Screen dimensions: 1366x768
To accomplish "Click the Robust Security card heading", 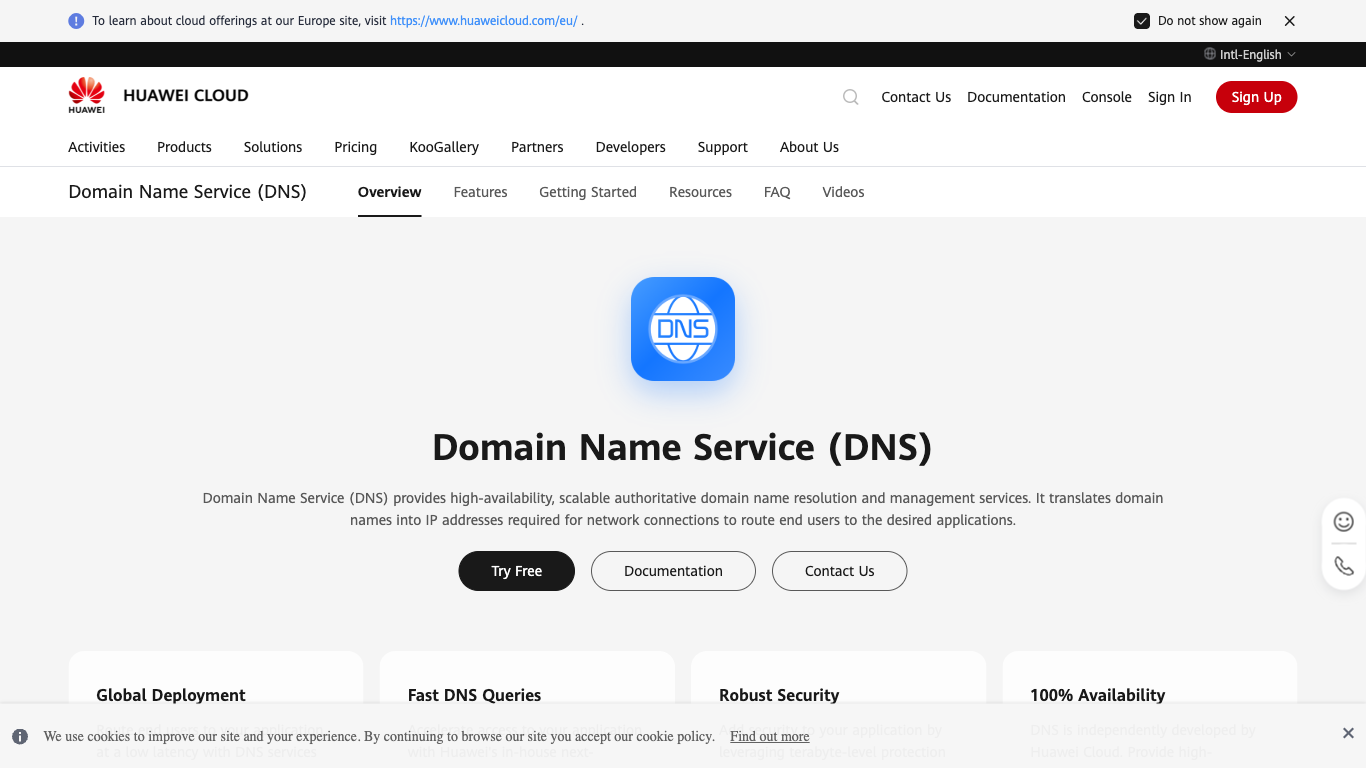I will coord(779,695).
